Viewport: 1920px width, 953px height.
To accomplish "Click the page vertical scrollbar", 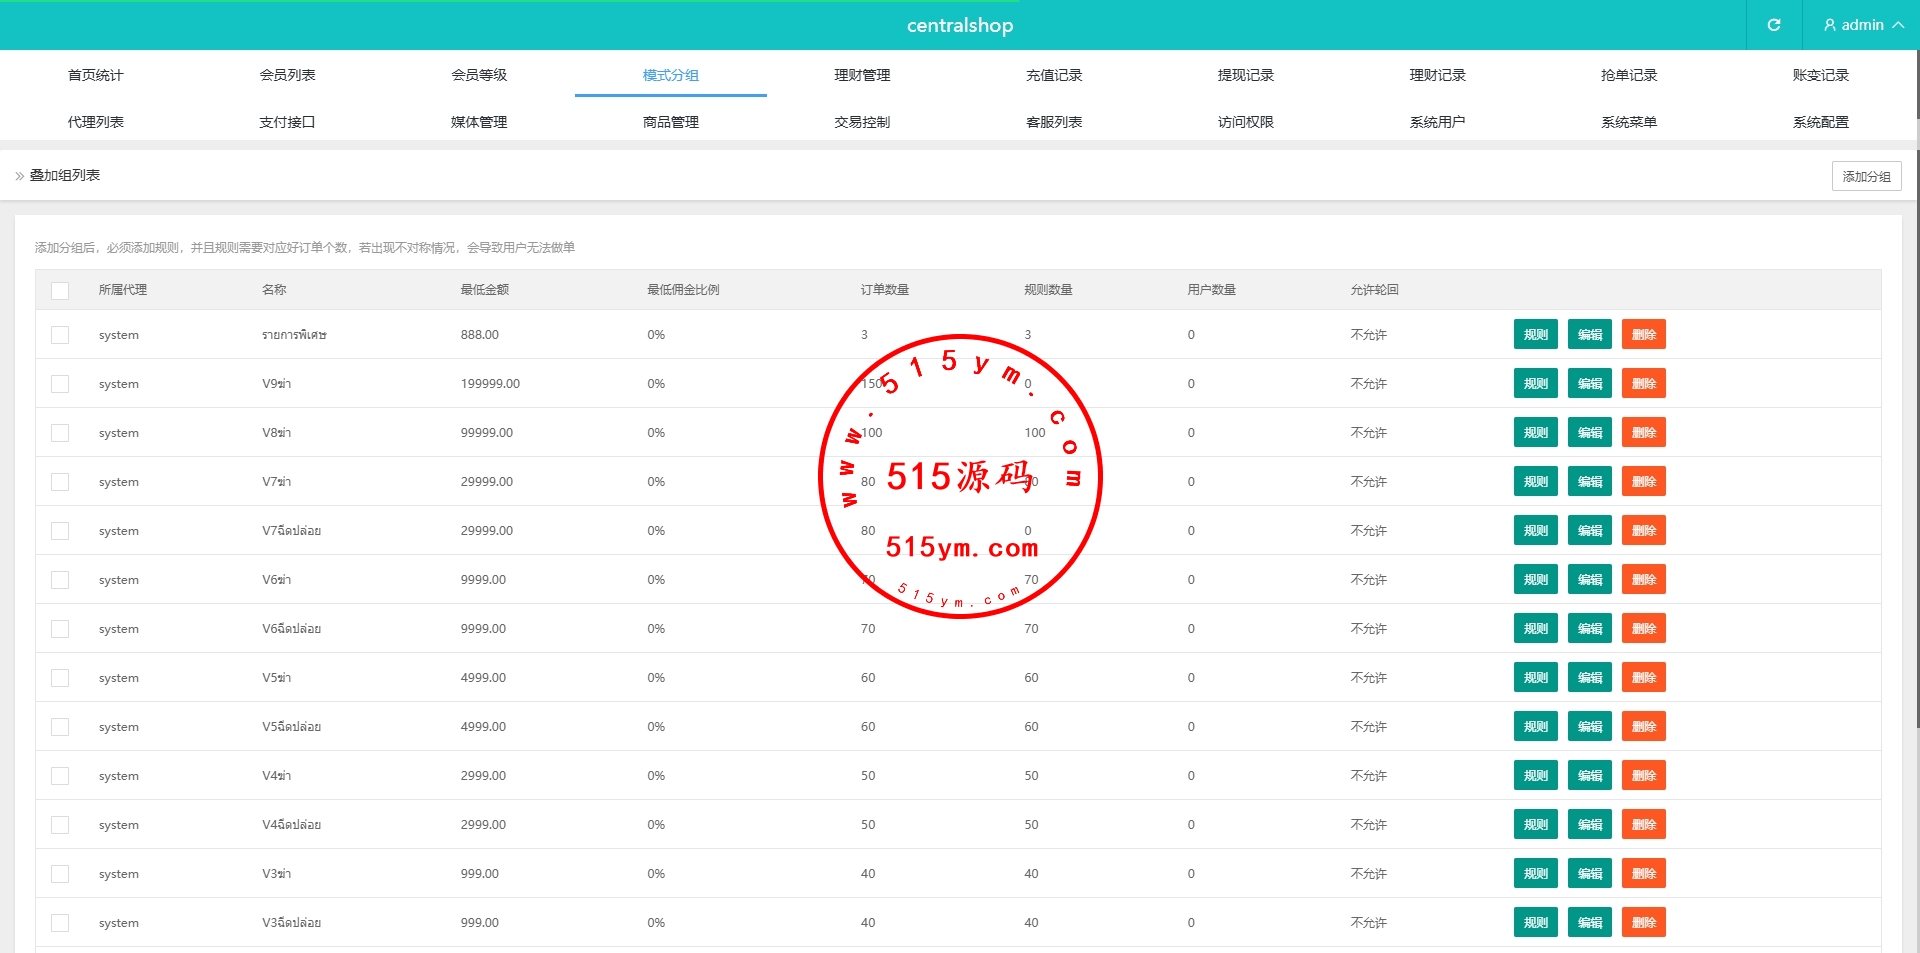I will pyautogui.click(x=1916, y=400).
